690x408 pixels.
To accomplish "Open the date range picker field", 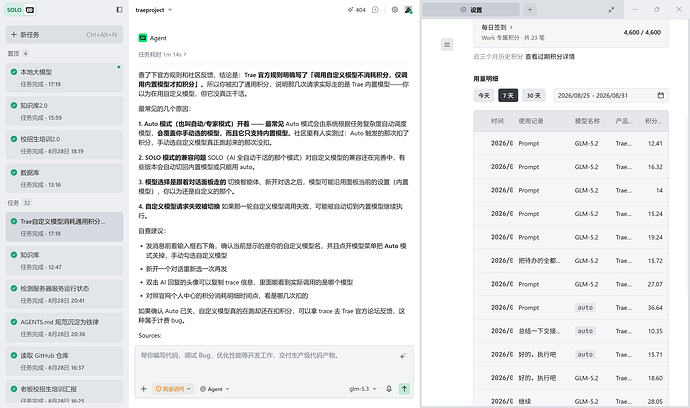I will click(611, 96).
